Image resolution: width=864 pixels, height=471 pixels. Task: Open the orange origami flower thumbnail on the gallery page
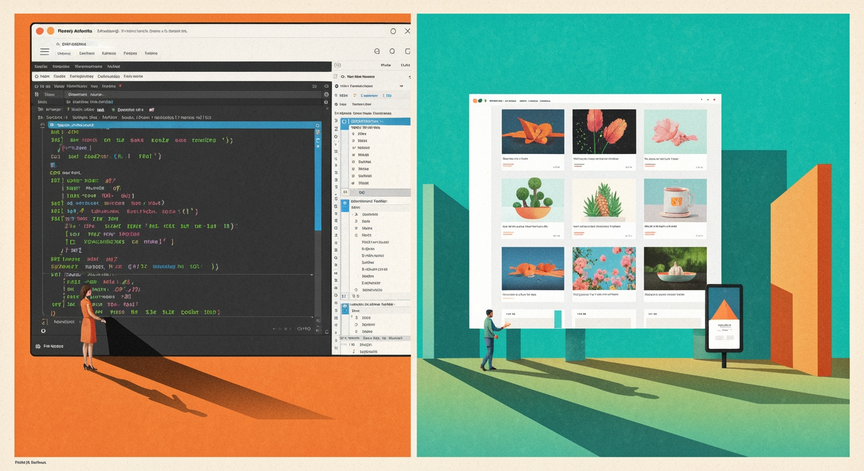click(x=533, y=132)
